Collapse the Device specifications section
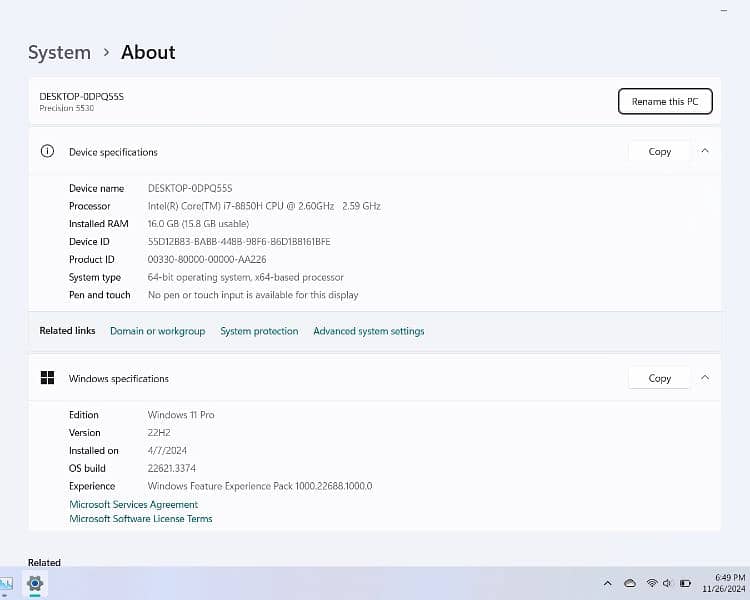750x600 pixels. (705, 152)
